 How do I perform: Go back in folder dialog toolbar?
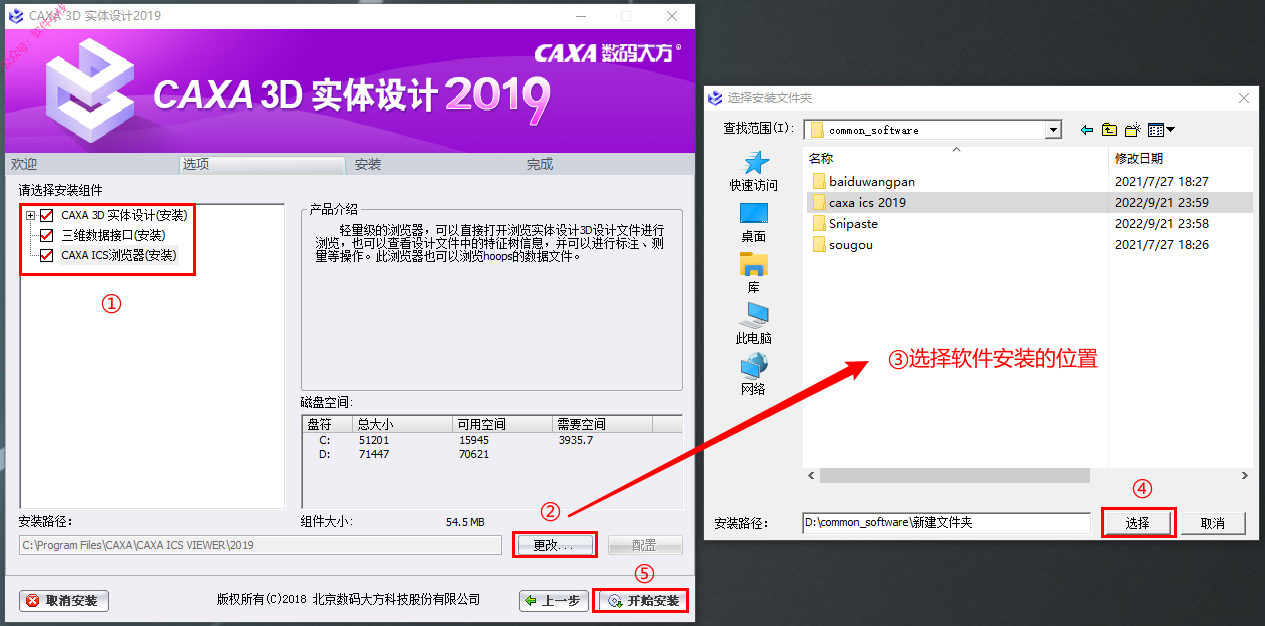[1087, 130]
